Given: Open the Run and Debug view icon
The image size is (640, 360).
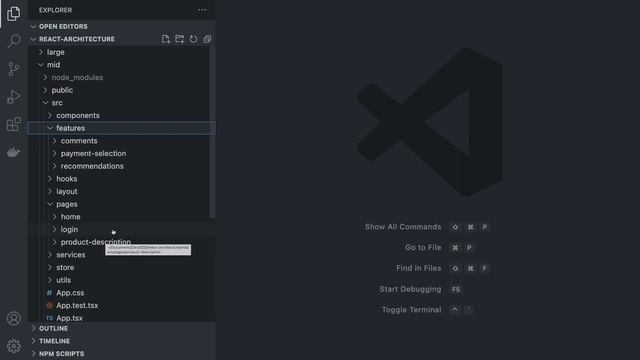Looking at the screenshot, I should (x=13, y=97).
